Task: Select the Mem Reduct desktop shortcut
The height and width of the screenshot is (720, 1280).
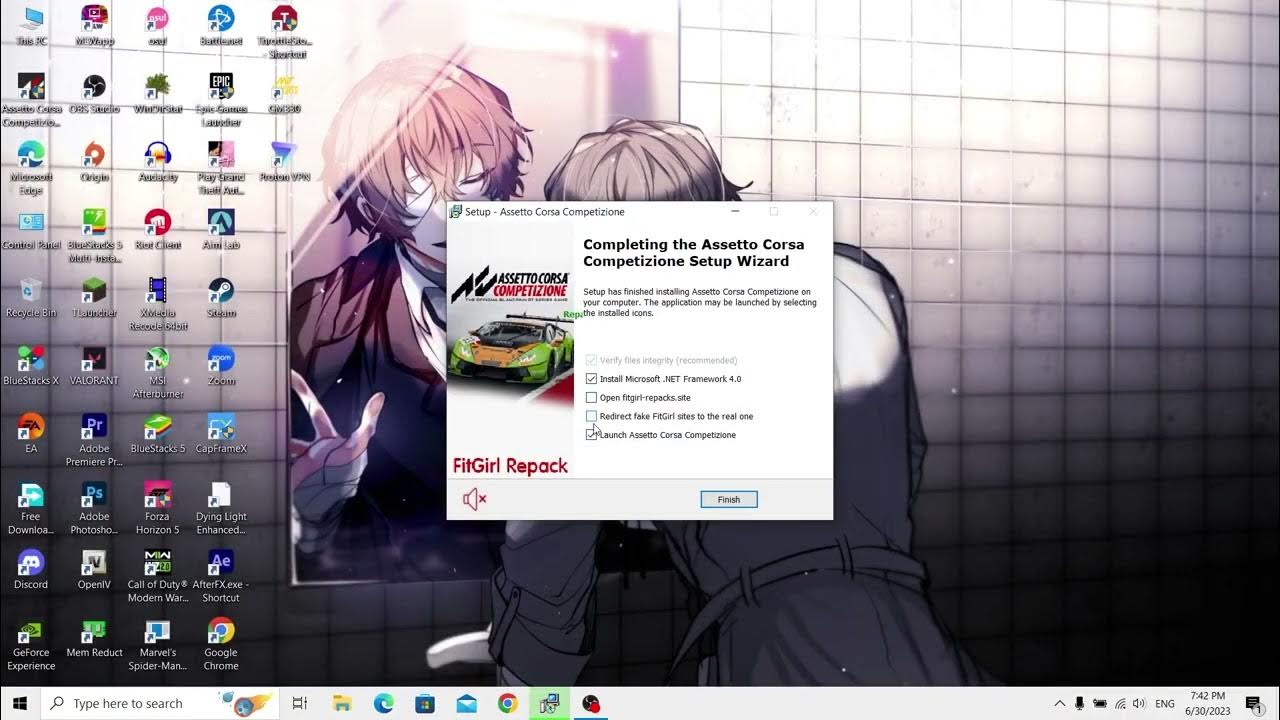Action: coord(94,638)
